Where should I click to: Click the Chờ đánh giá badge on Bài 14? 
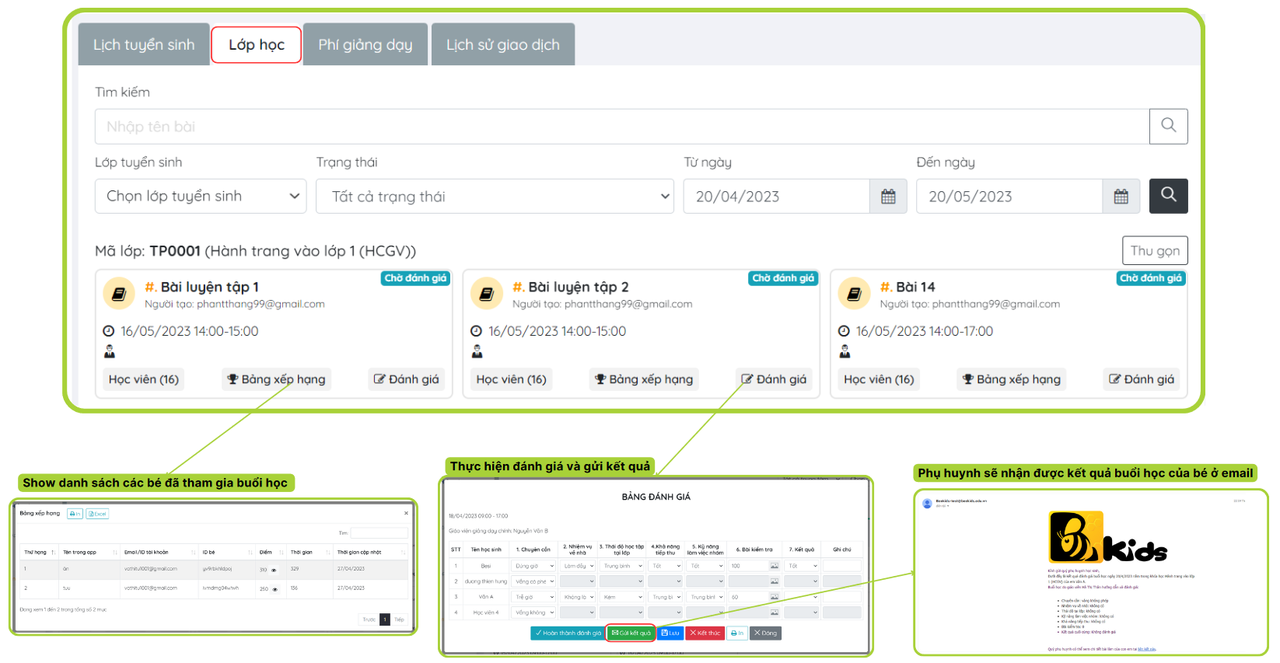pos(1151,278)
